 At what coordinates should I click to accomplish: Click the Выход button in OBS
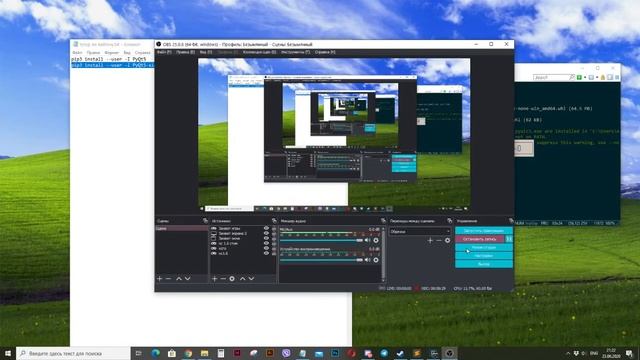pyautogui.click(x=484, y=264)
